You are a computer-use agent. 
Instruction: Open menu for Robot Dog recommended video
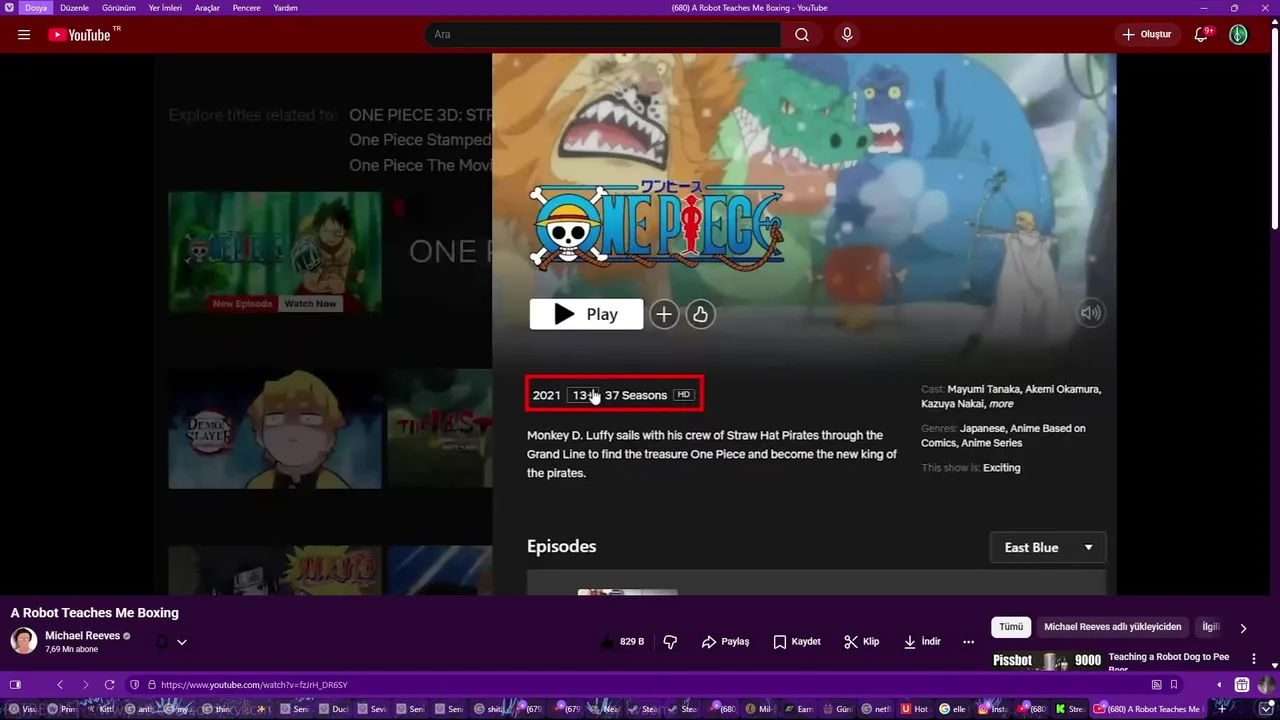(1254, 659)
